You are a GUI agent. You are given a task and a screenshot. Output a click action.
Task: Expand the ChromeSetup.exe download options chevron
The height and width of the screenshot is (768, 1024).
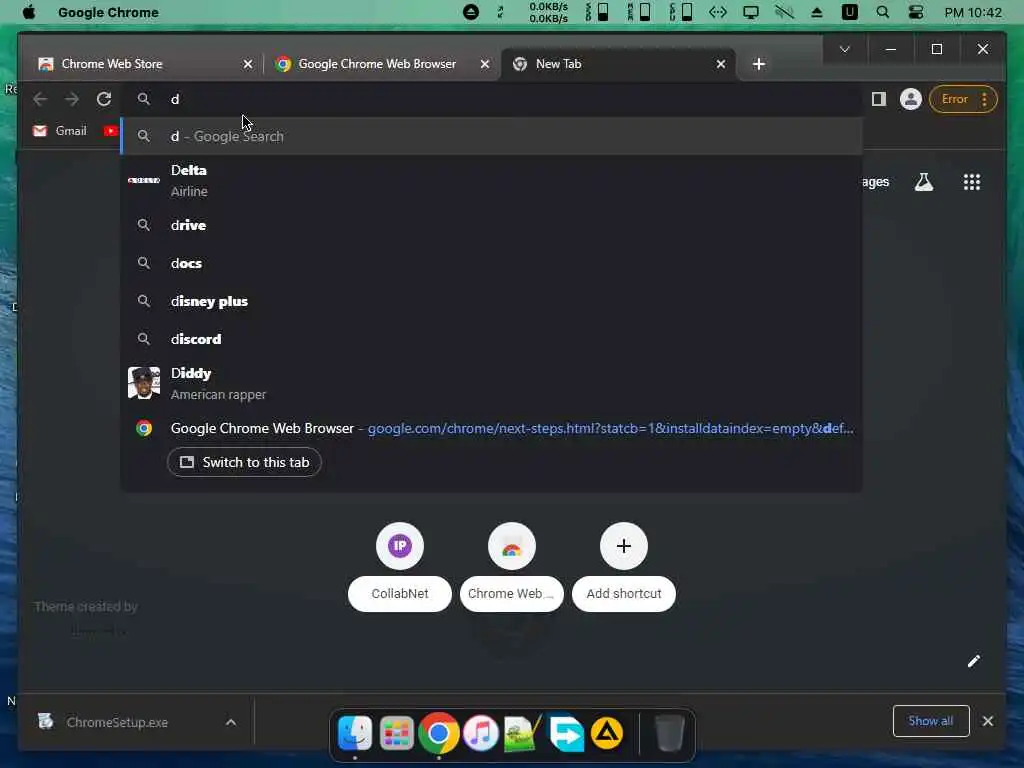coord(231,722)
